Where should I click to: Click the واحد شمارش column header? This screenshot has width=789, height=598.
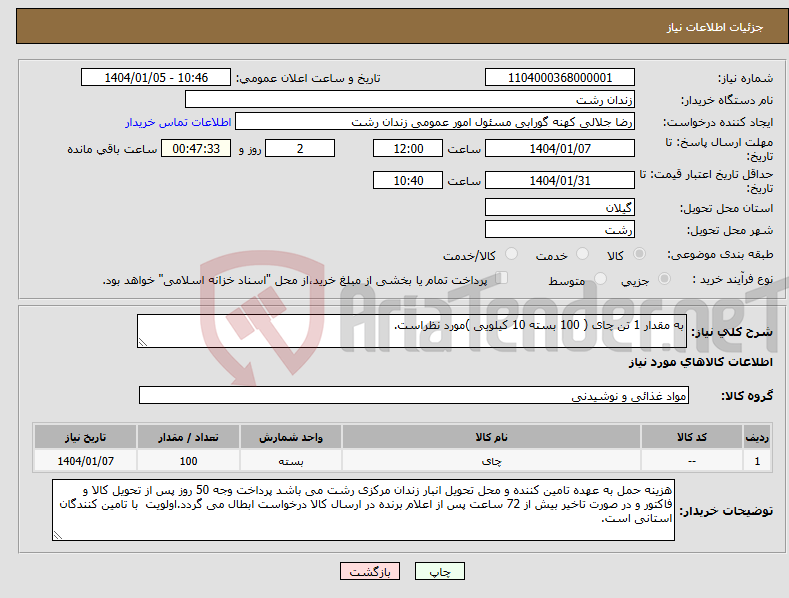291,437
